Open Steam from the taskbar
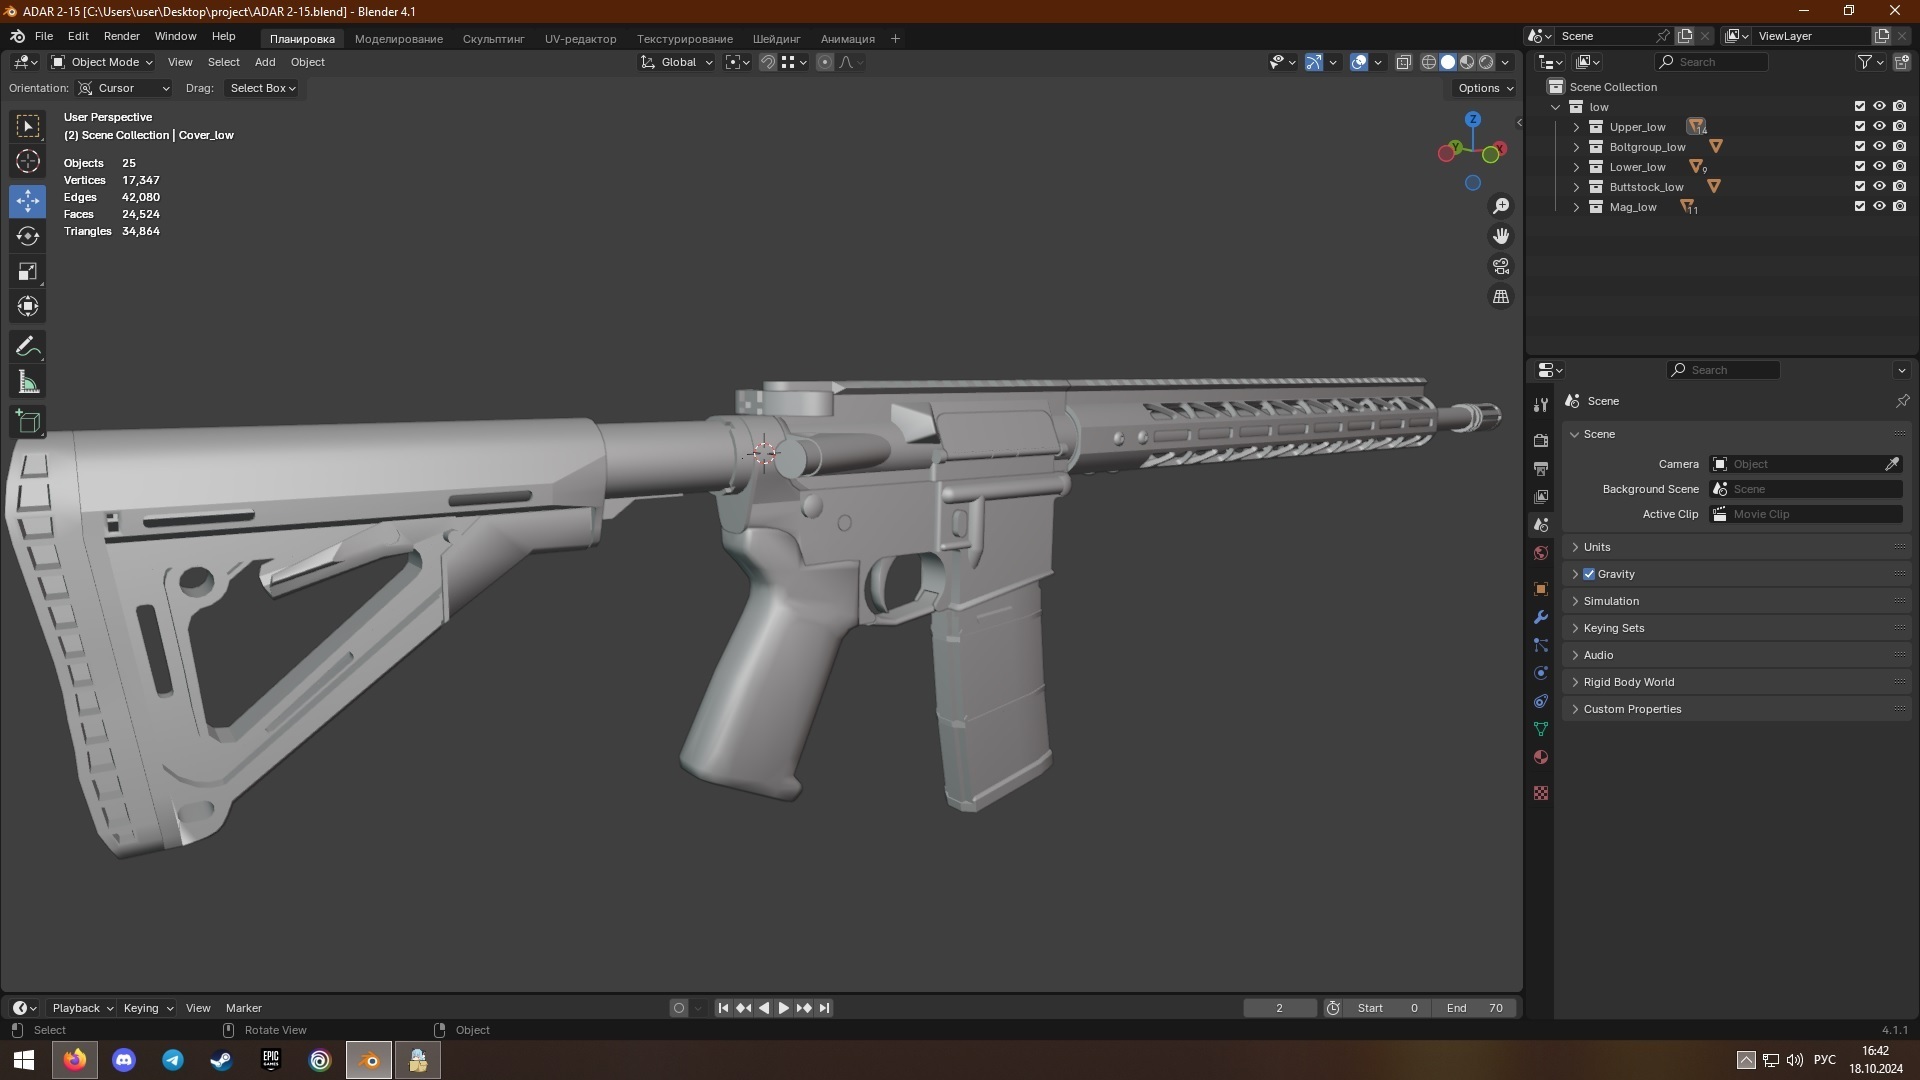This screenshot has width=1920, height=1080. click(x=222, y=1060)
